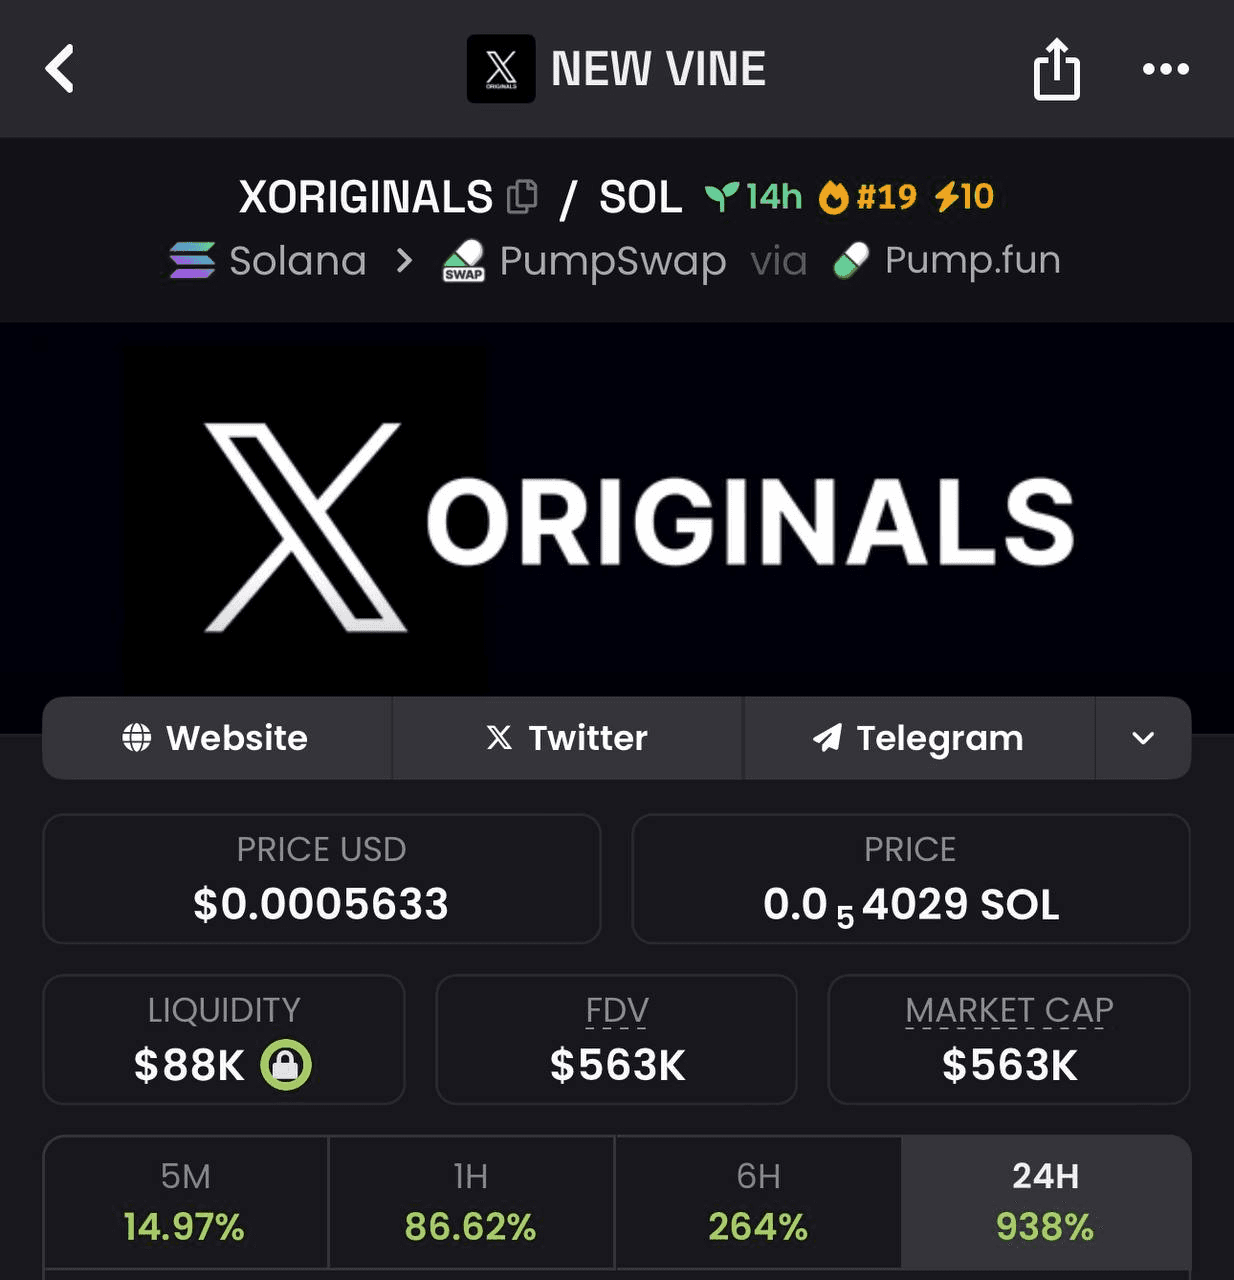
Task: Tap the fire trending #19 badge
Action: point(868,197)
